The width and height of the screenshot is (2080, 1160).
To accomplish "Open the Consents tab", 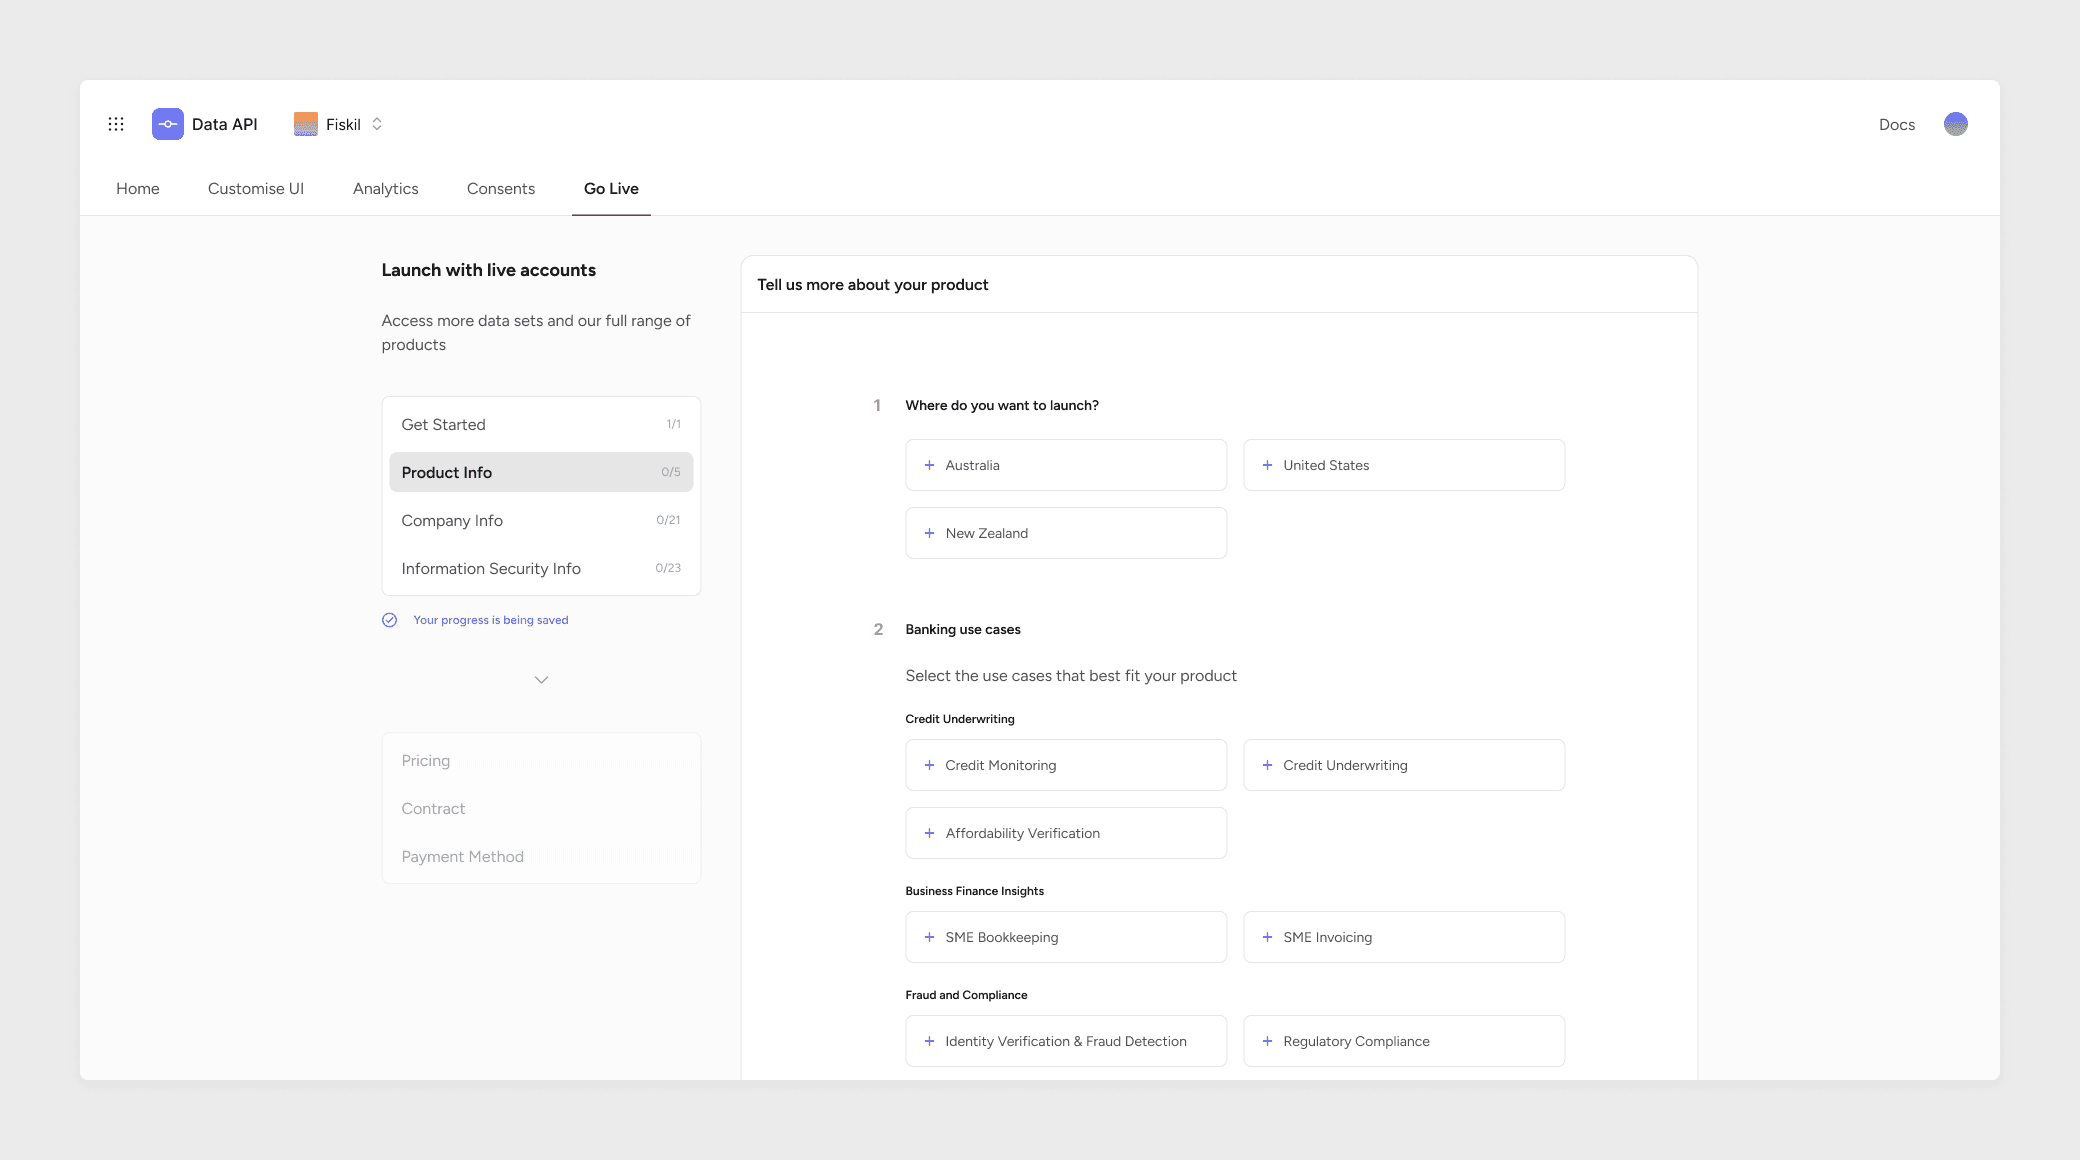I will (500, 188).
